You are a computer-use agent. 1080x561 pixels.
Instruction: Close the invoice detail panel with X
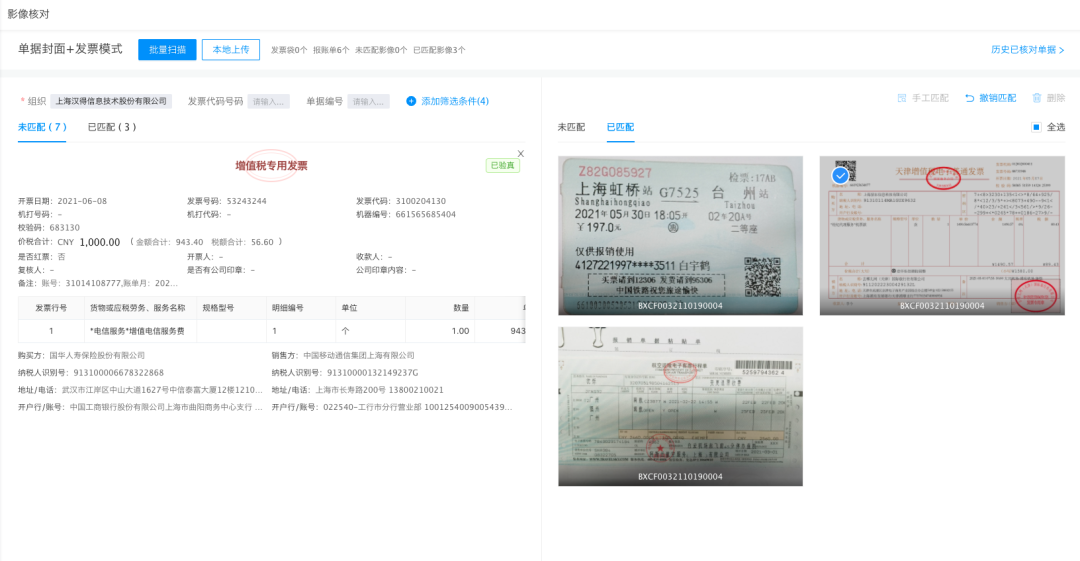[x=520, y=154]
